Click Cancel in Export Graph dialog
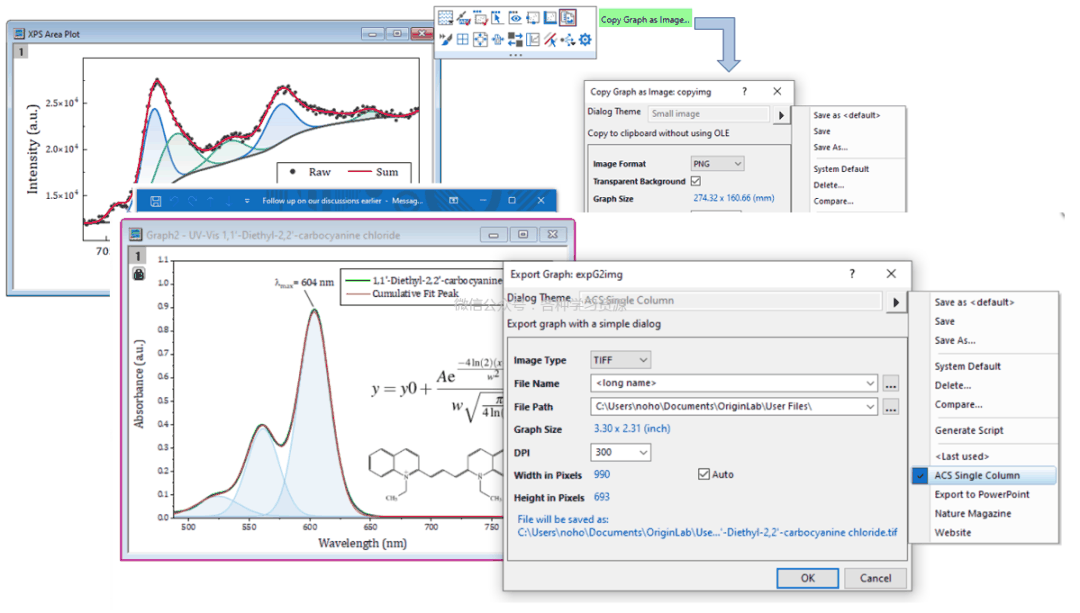Image resolution: width=1080 pixels, height=613 pixels. [875, 578]
